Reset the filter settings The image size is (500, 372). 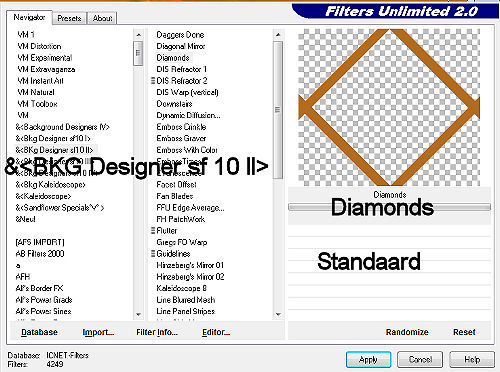click(x=464, y=332)
